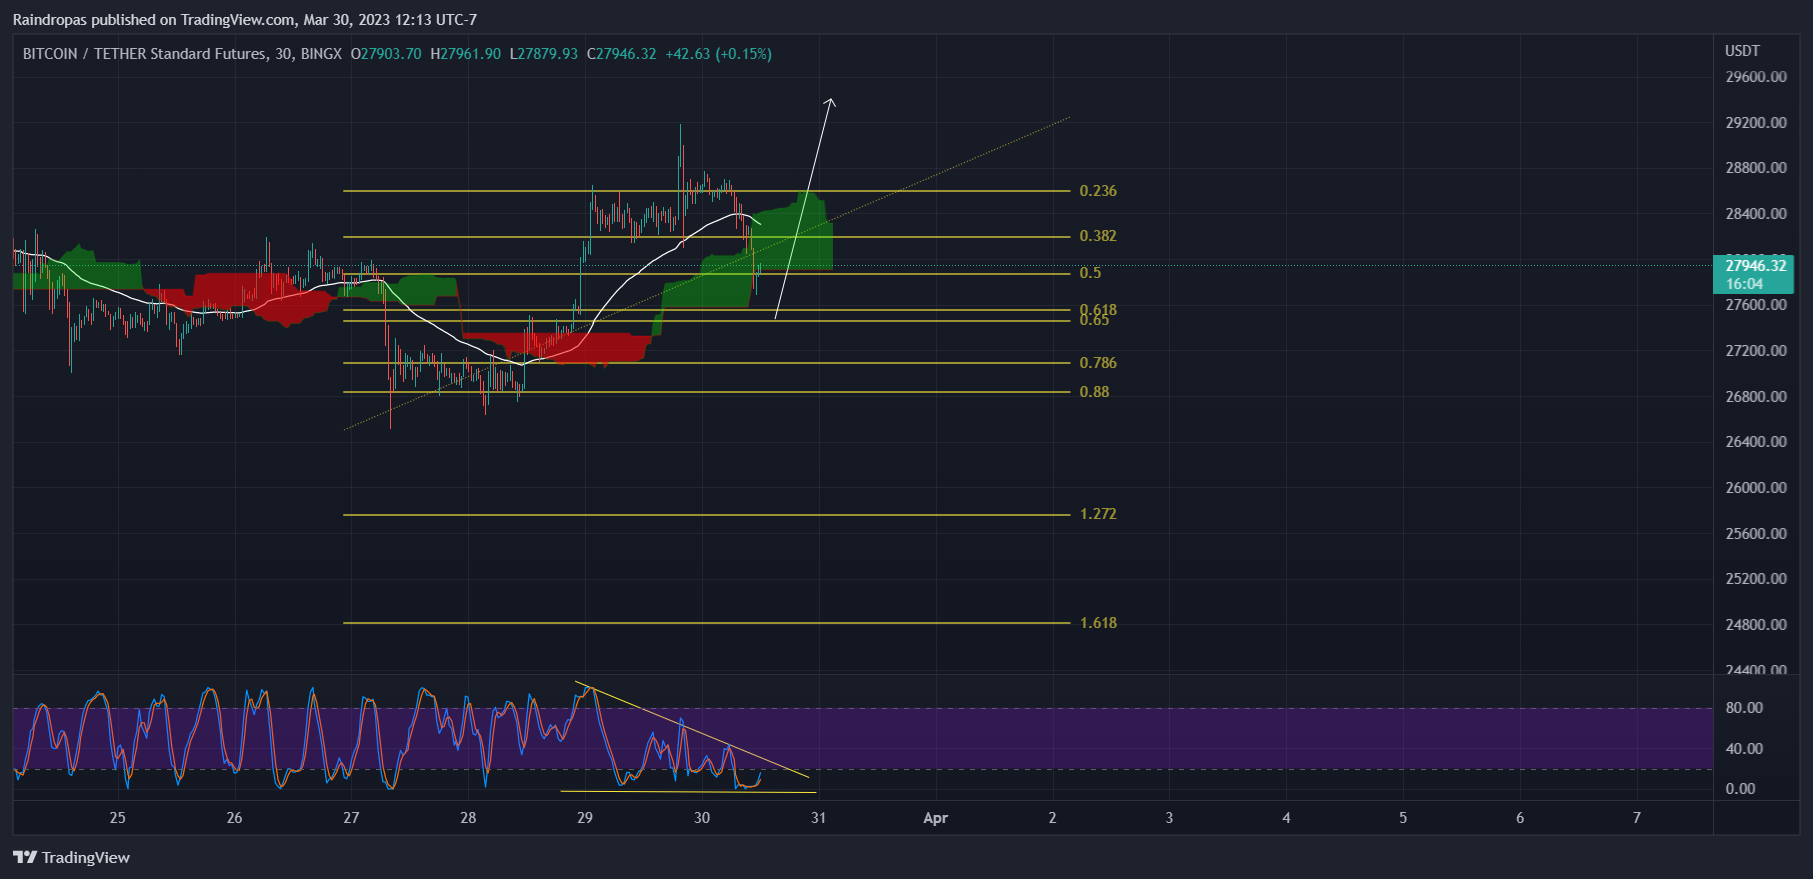Click the Apr month label on the time axis
This screenshot has height=879, width=1813.
coord(936,818)
